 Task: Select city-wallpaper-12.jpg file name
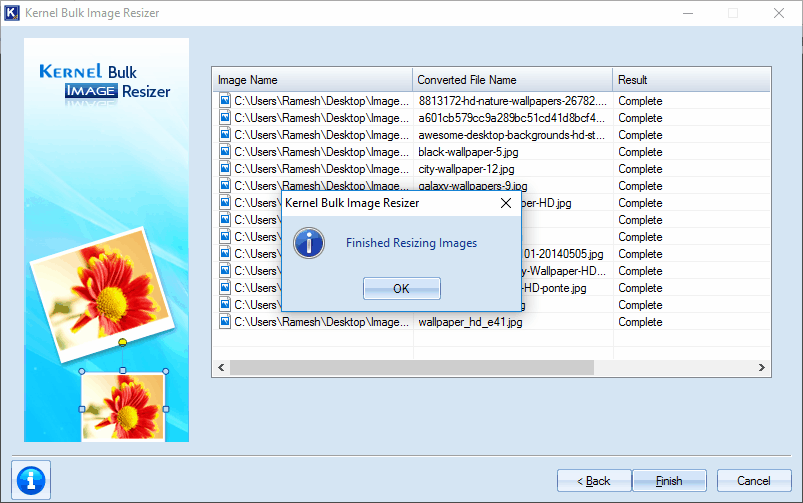(x=466, y=169)
